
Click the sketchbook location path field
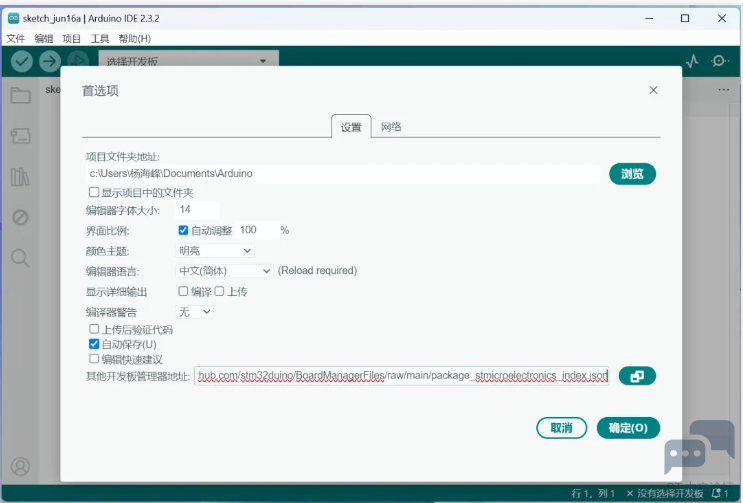pos(343,173)
